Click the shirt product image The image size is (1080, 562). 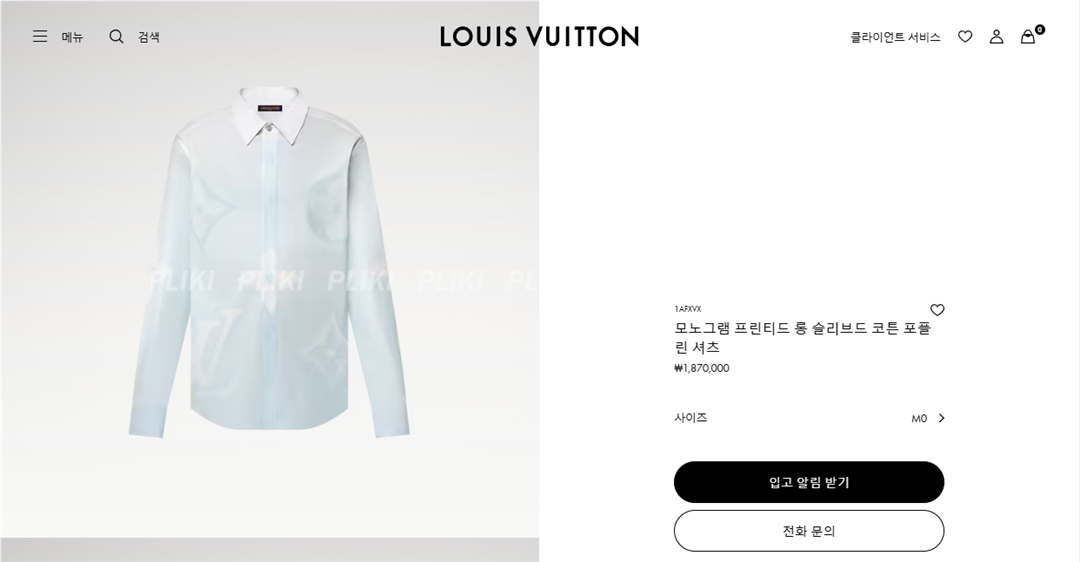[x=269, y=262]
